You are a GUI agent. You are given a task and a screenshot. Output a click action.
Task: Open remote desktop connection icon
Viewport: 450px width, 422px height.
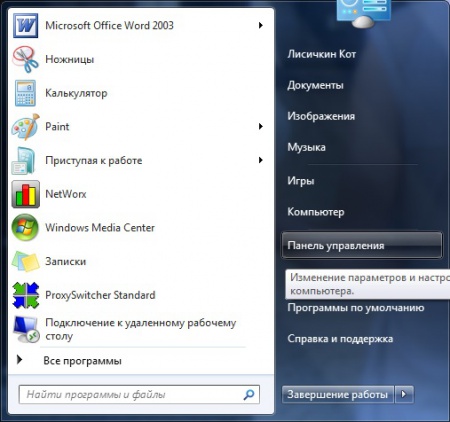point(26,329)
